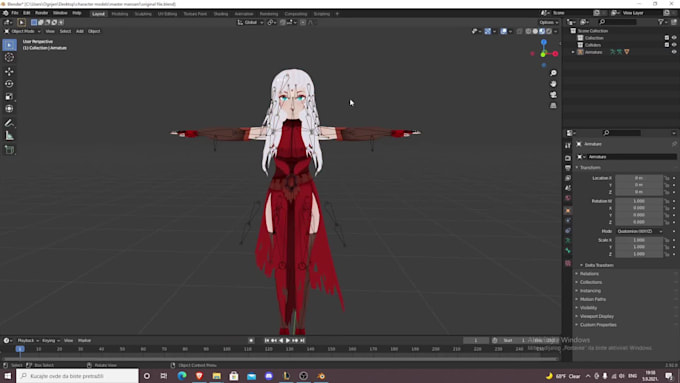Open the Render menu
The image size is (680, 383).
click(41, 13)
